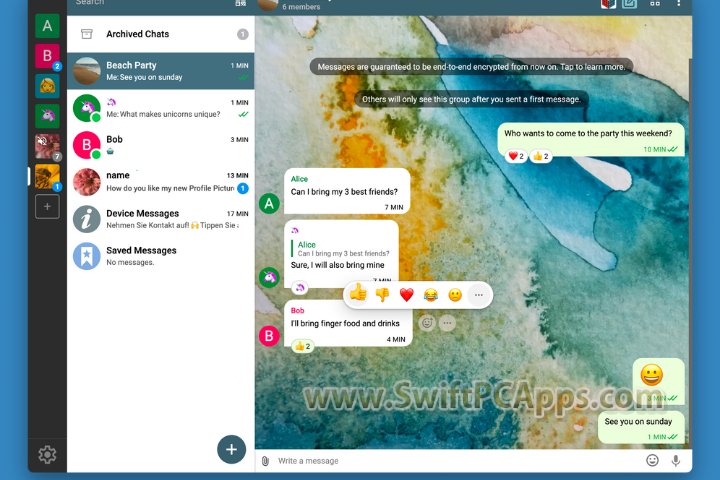720x480 pixels.
Task: Click 'Sure, I will also bring mine' text
Action: point(338,265)
